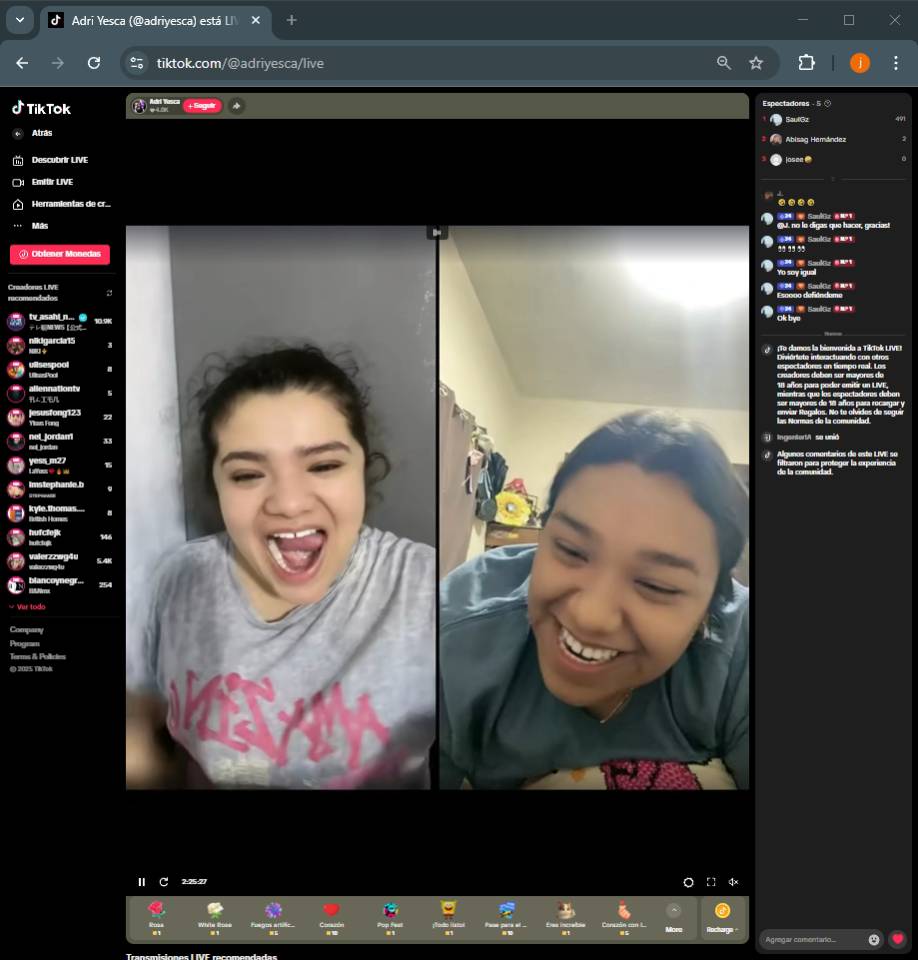Pause the live stream playback
Image resolution: width=918 pixels, height=960 pixels.
point(141,882)
